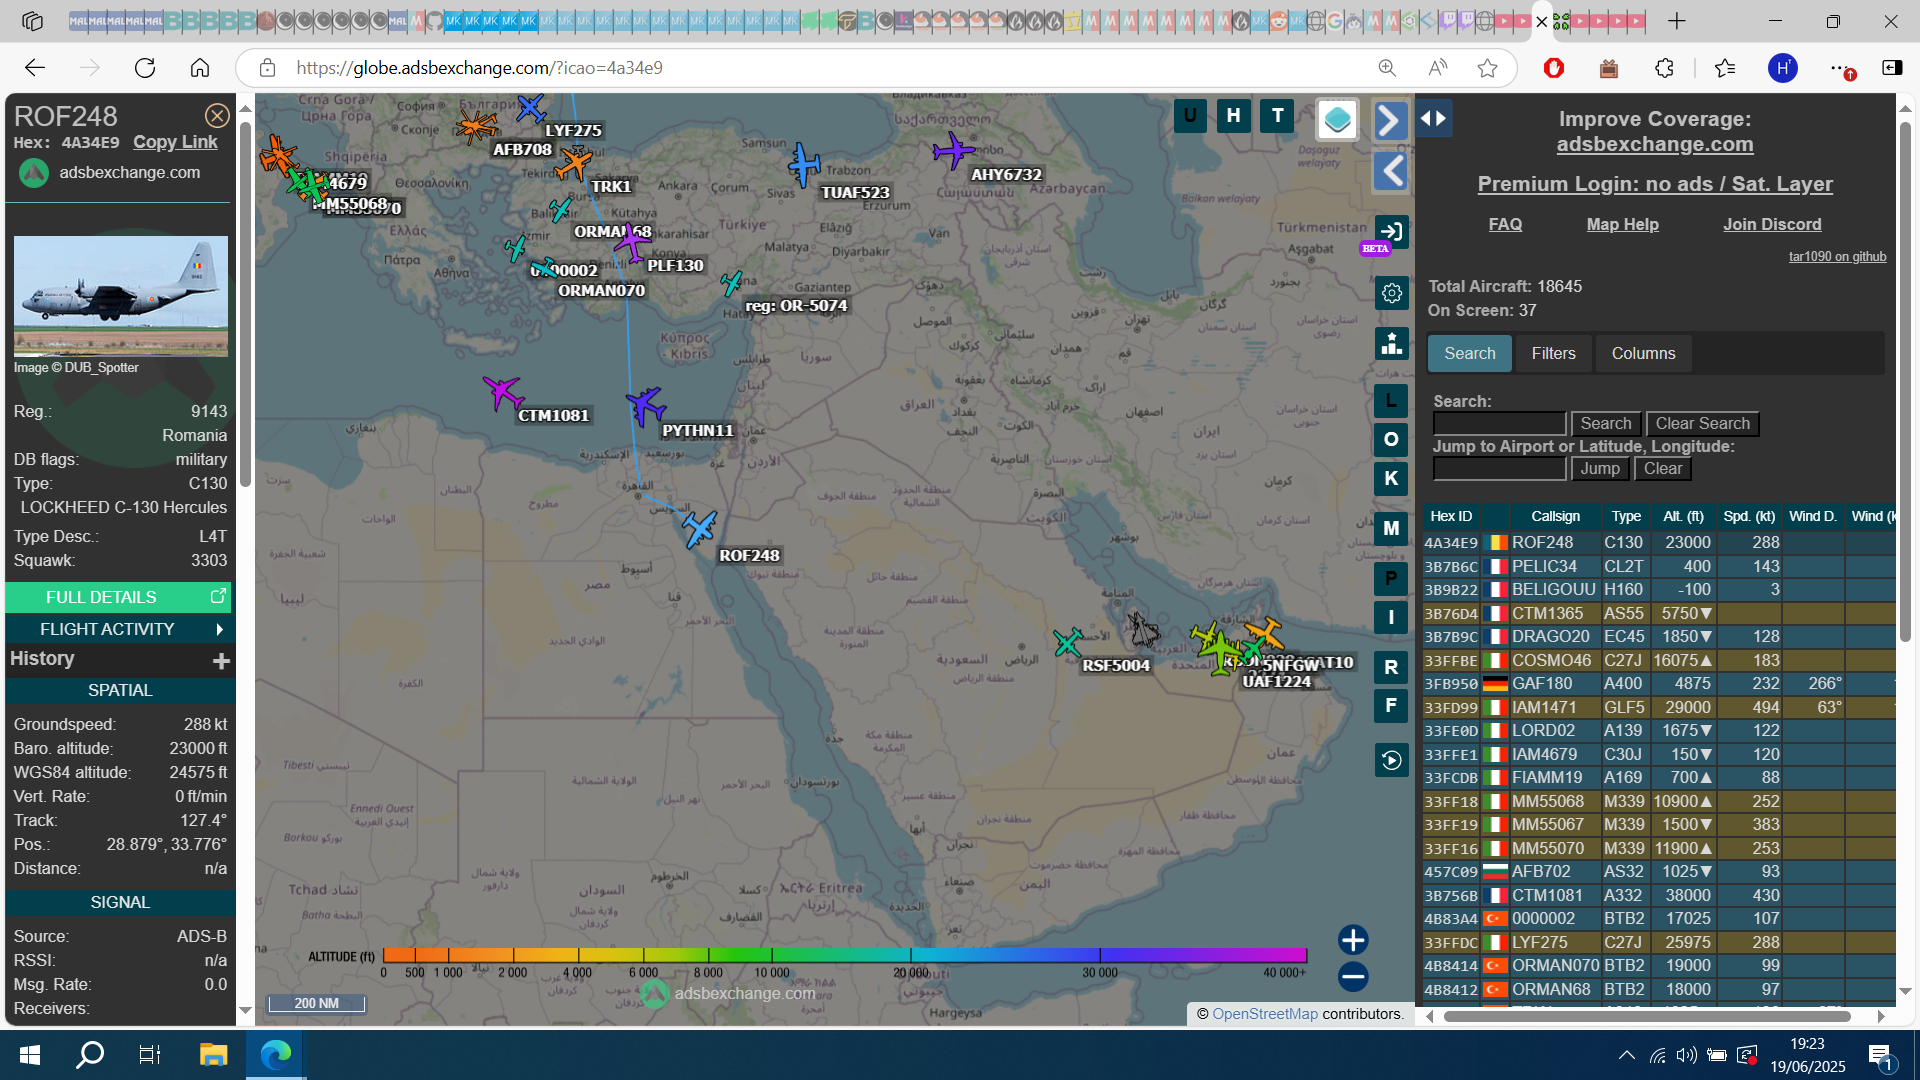Add page to favorites star icon
Viewport: 1920px width, 1080px height.
point(1487,68)
